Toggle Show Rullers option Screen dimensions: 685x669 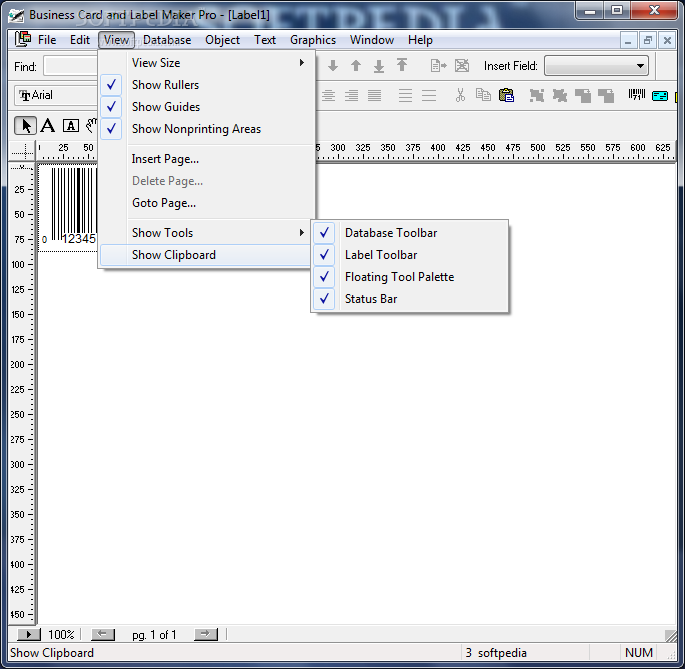click(x=206, y=85)
